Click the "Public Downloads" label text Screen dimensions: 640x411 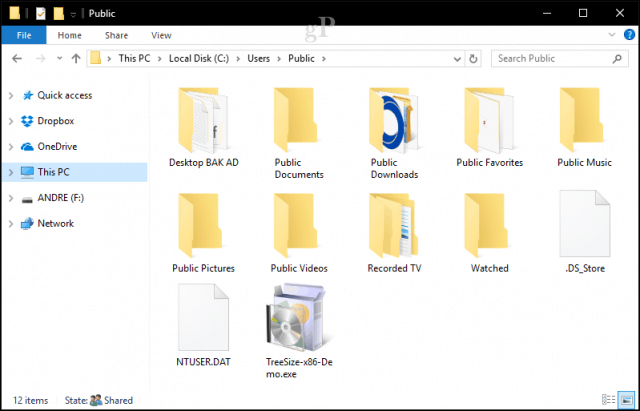pos(394,169)
